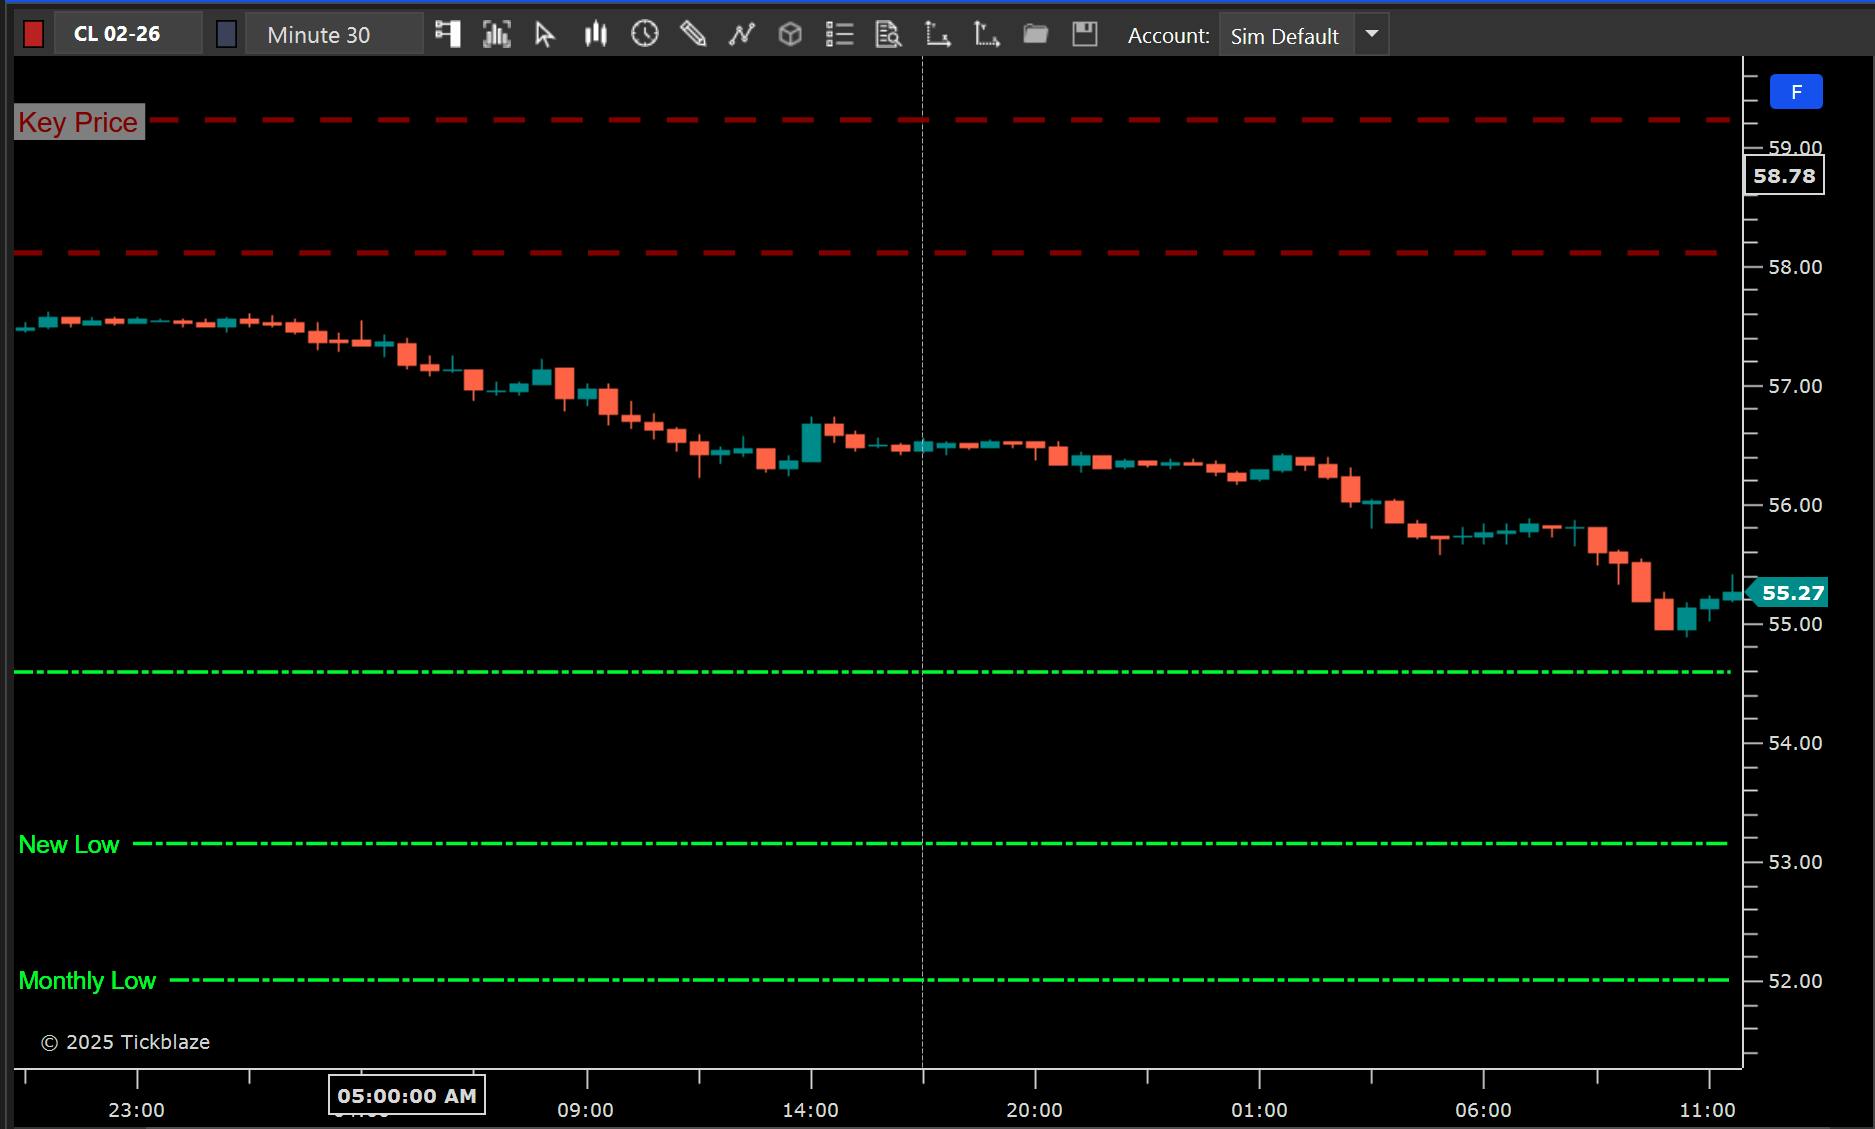Open the candlestick chart type tool
This screenshot has height=1129, width=1875.
[595, 33]
